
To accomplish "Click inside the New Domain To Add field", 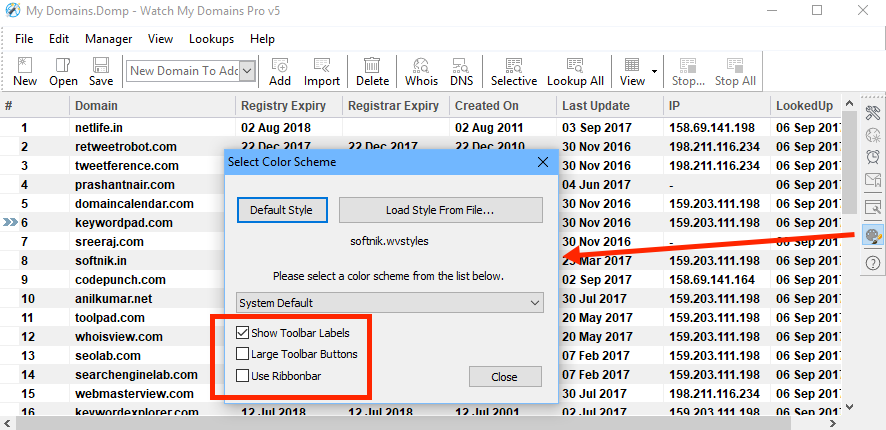I will (x=184, y=71).
